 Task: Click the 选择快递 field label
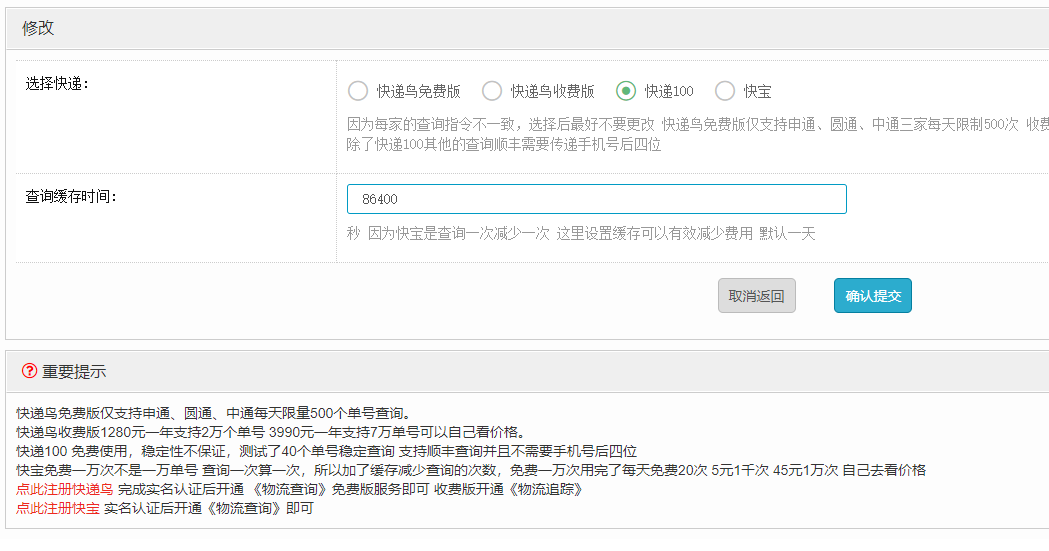[57, 83]
